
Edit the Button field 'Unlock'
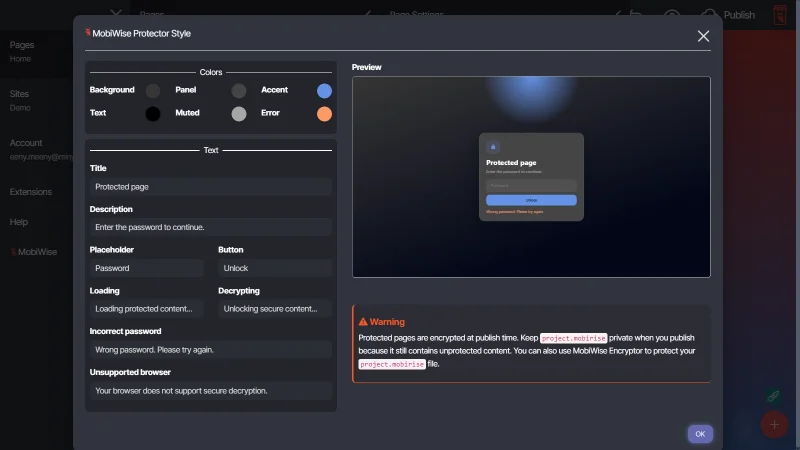275,268
